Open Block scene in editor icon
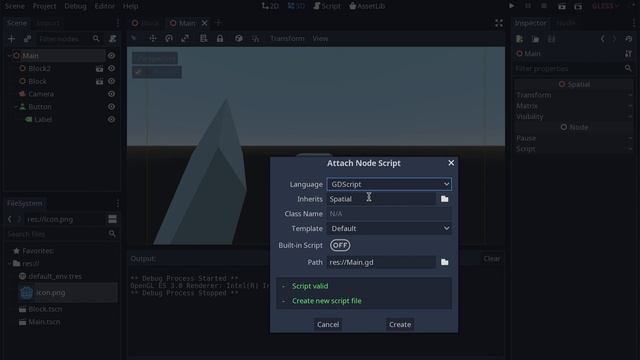640x360 pixels. (x=99, y=81)
